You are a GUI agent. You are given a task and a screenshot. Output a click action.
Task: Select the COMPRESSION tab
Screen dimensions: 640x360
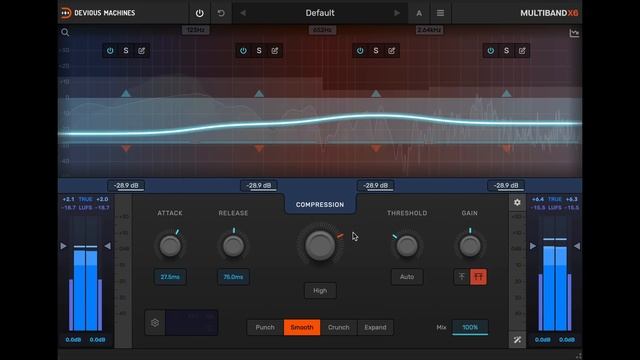(x=320, y=204)
